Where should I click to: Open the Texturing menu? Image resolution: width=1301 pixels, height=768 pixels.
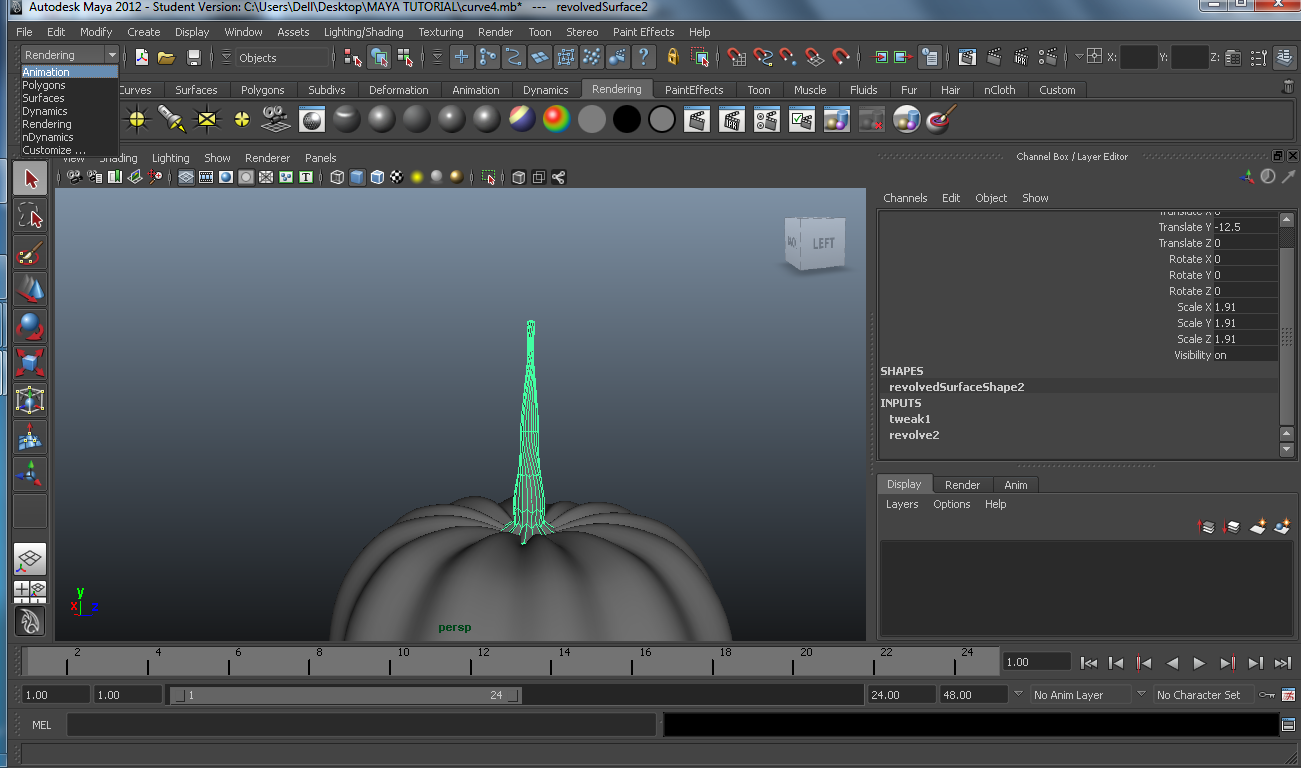click(441, 32)
